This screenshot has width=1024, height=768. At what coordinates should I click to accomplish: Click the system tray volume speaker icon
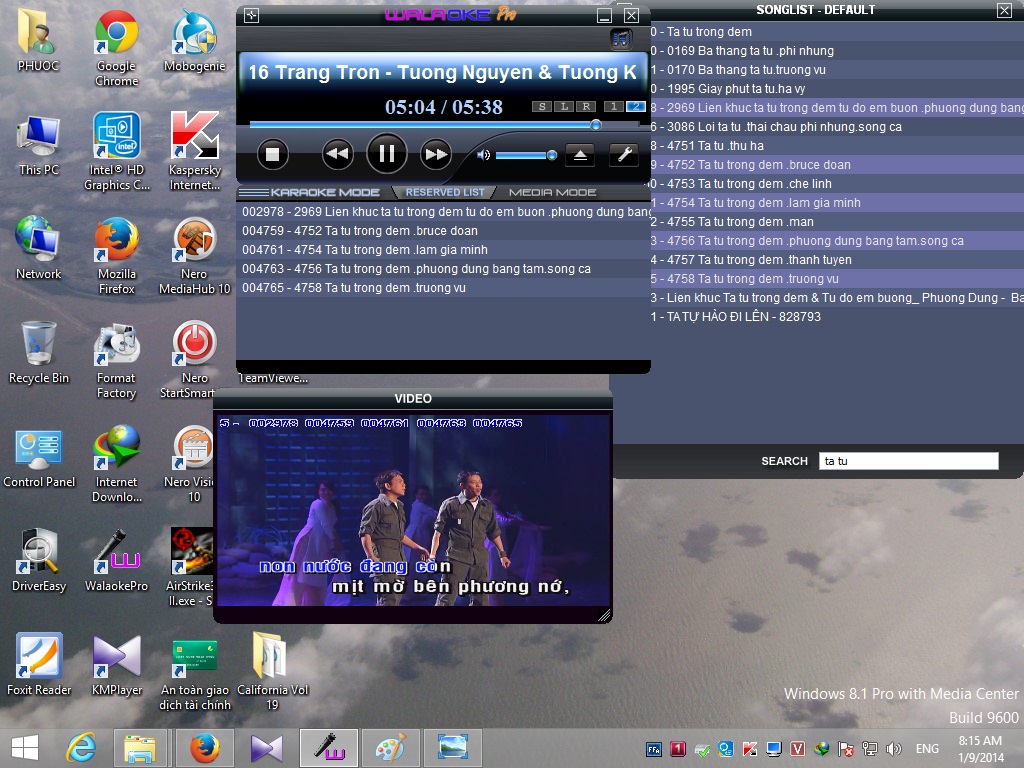(x=893, y=748)
